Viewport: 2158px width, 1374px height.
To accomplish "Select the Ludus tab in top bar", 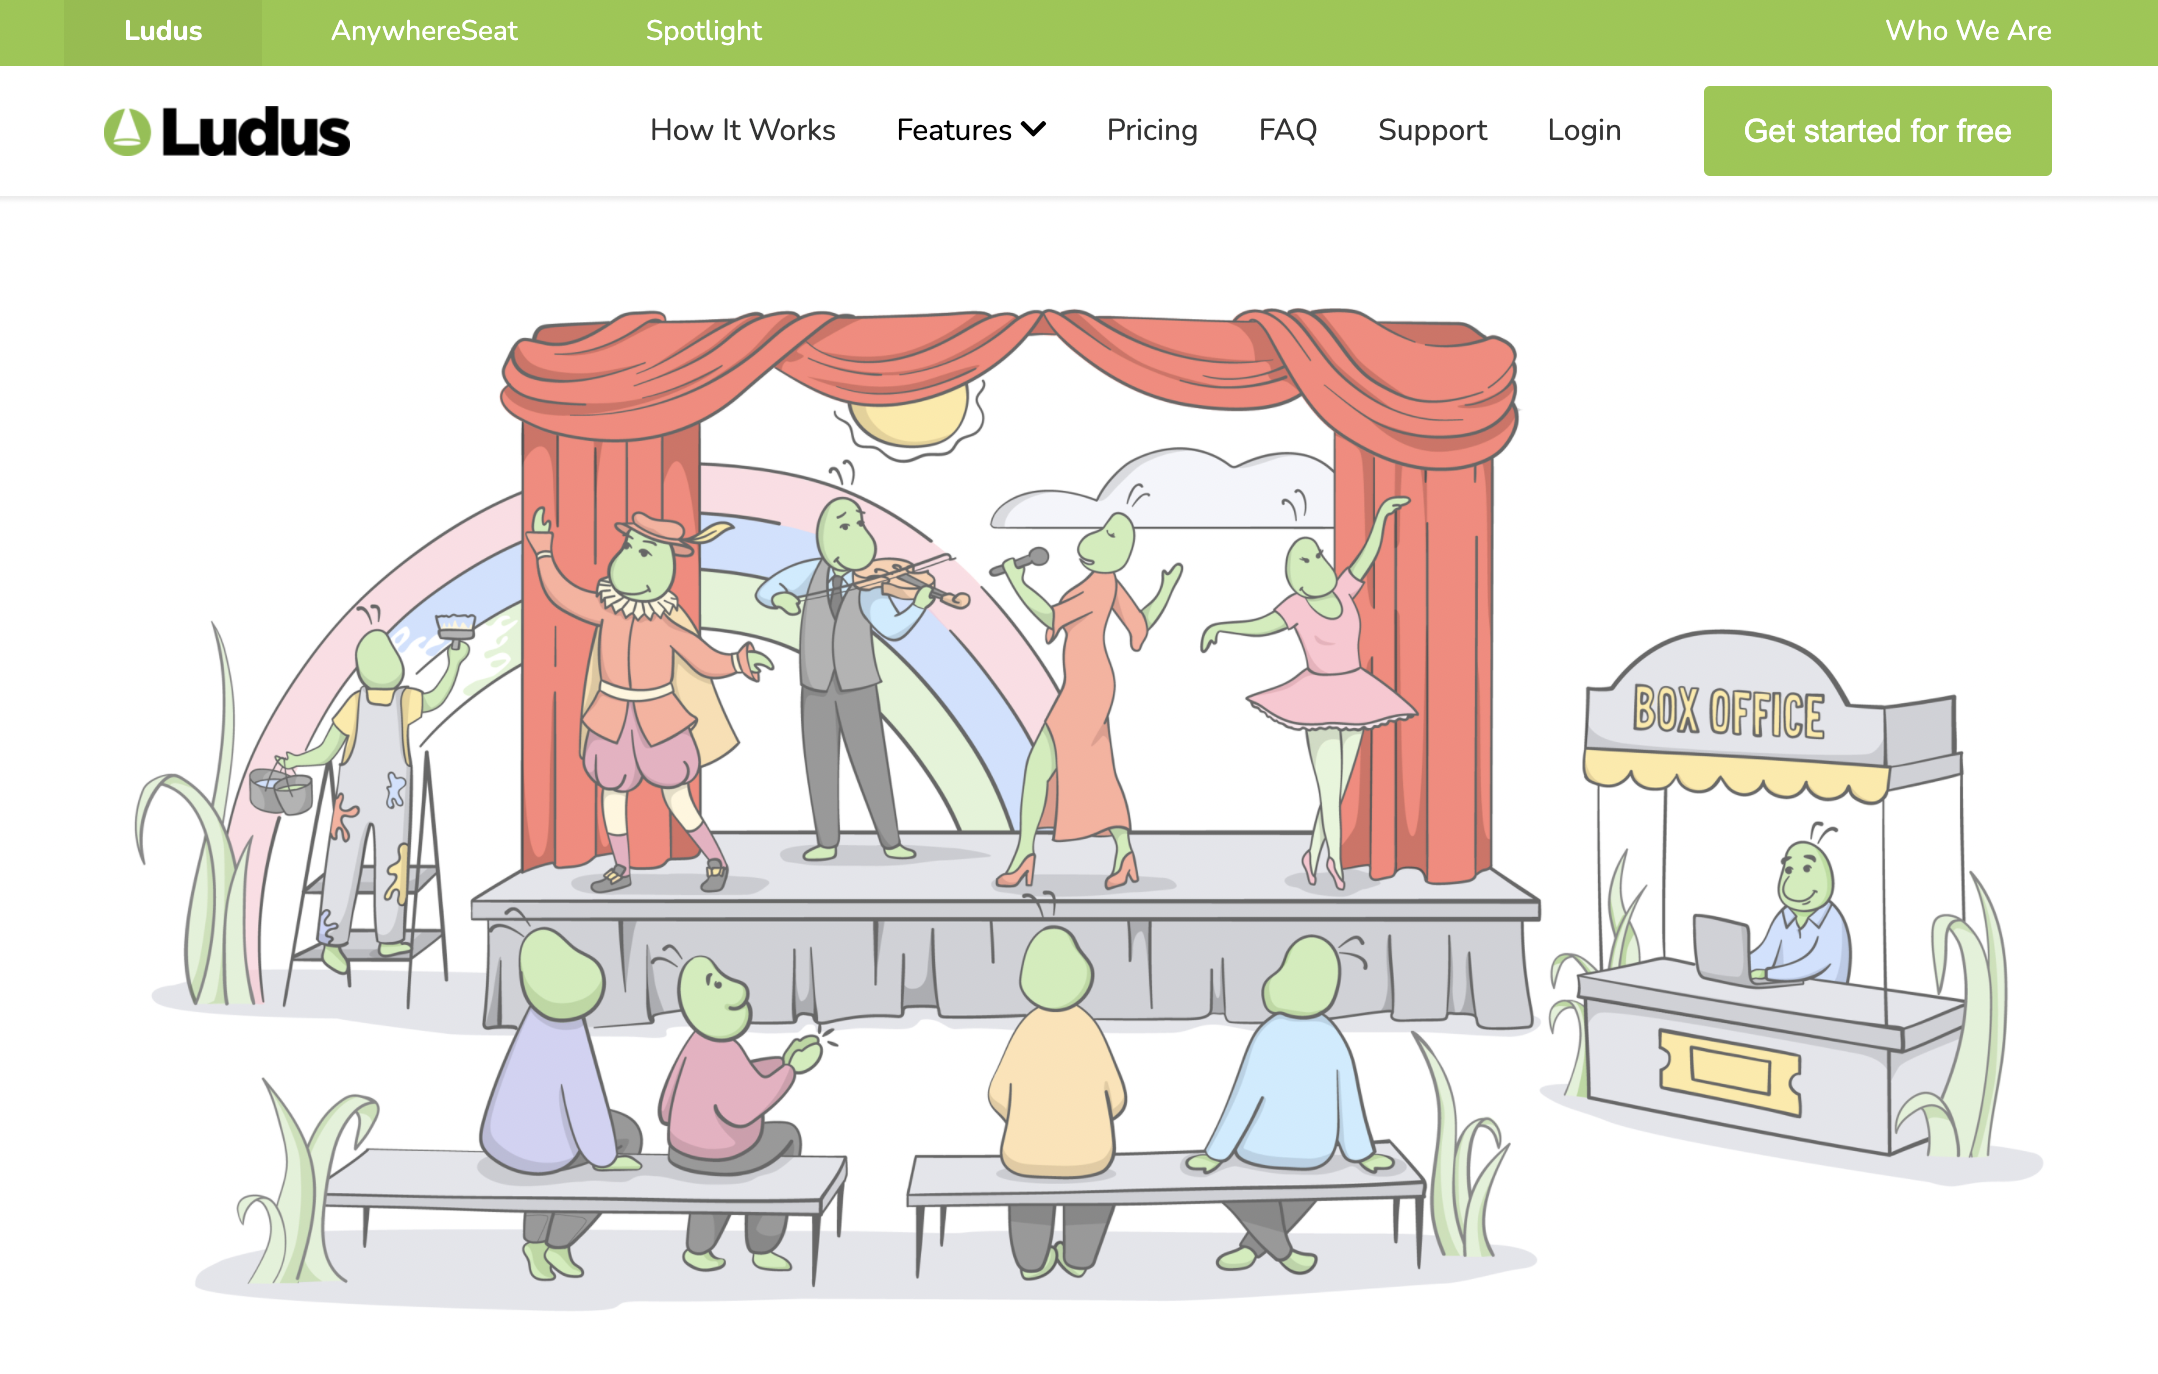I will tap(163, 31).
